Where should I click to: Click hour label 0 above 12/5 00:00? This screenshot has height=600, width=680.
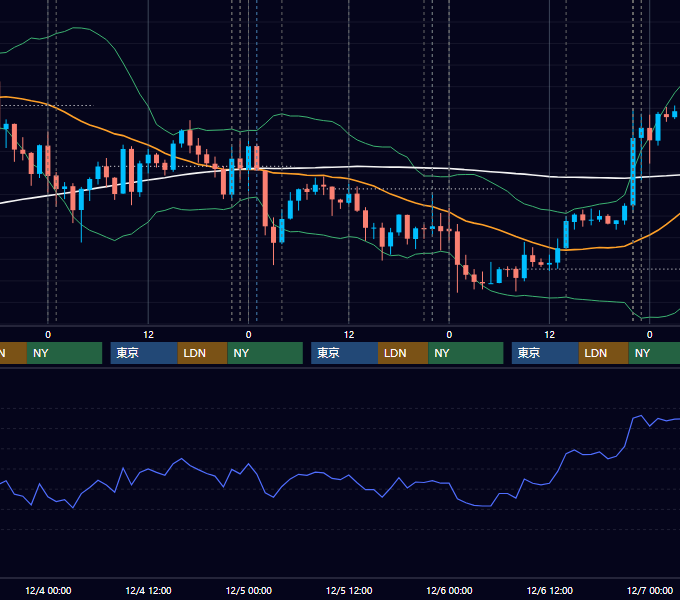248,335
